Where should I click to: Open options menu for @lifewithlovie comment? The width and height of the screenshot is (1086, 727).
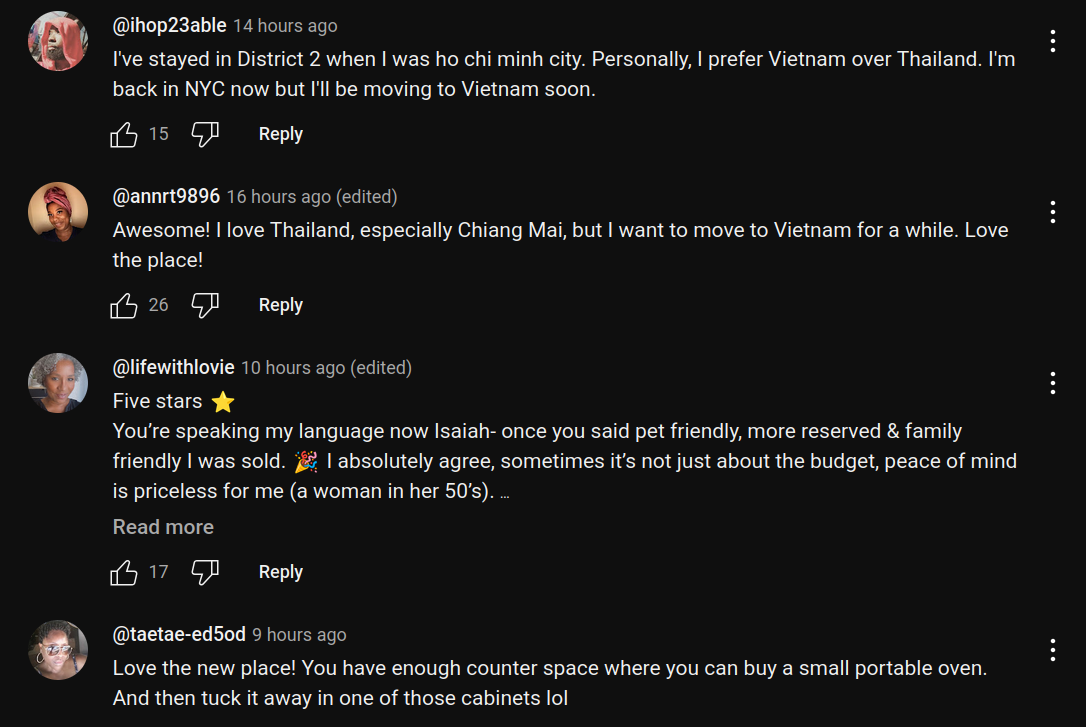click(x=1053, y=383)
